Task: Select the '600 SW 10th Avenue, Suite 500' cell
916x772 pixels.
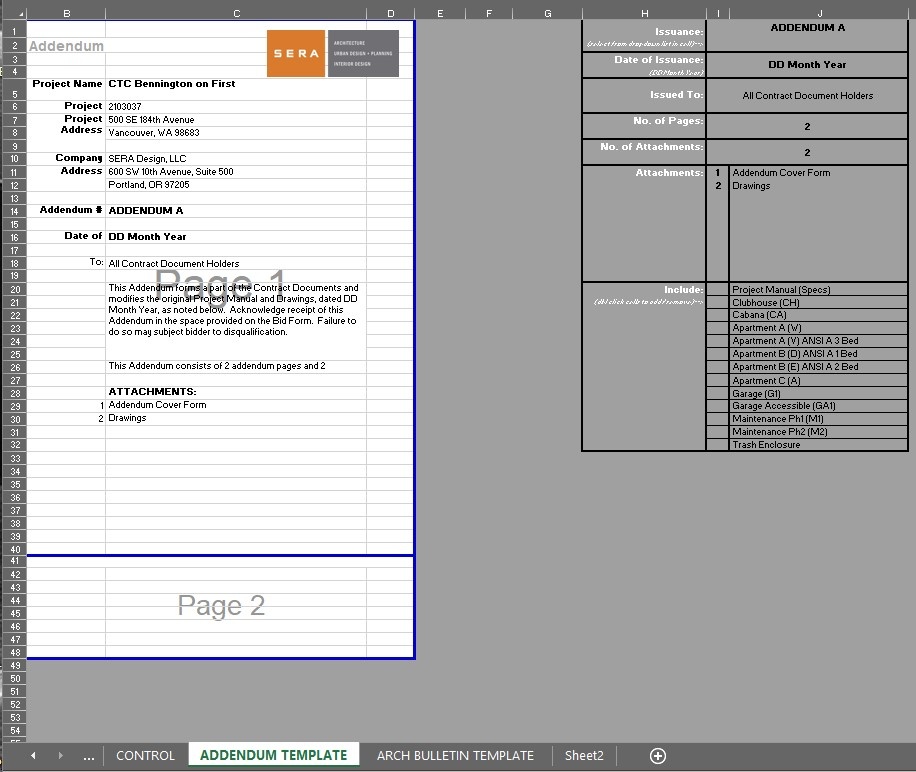Action: [236, 172]
